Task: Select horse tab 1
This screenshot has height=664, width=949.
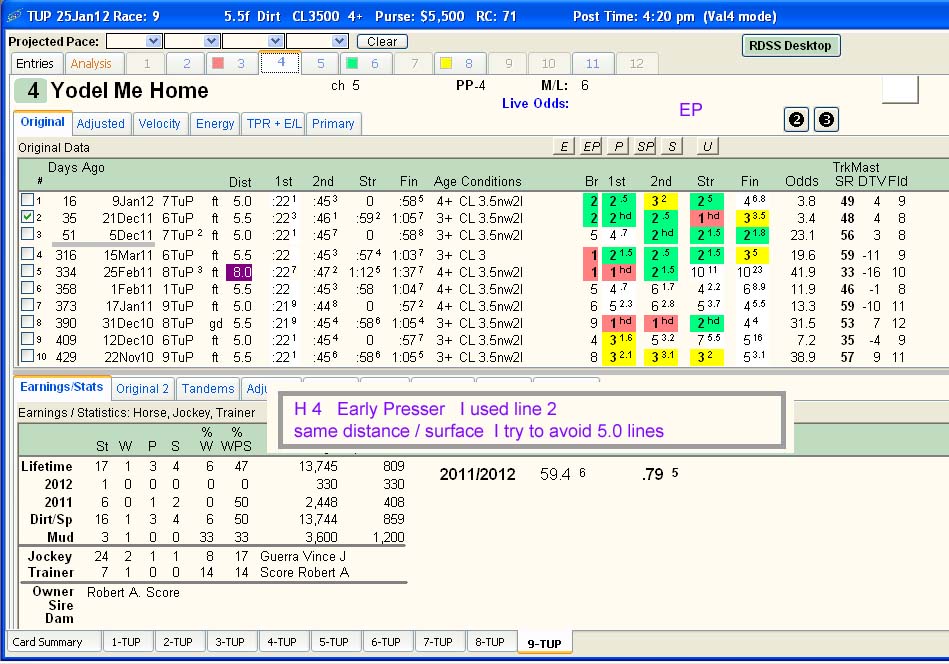Action: tap(146, 64)
